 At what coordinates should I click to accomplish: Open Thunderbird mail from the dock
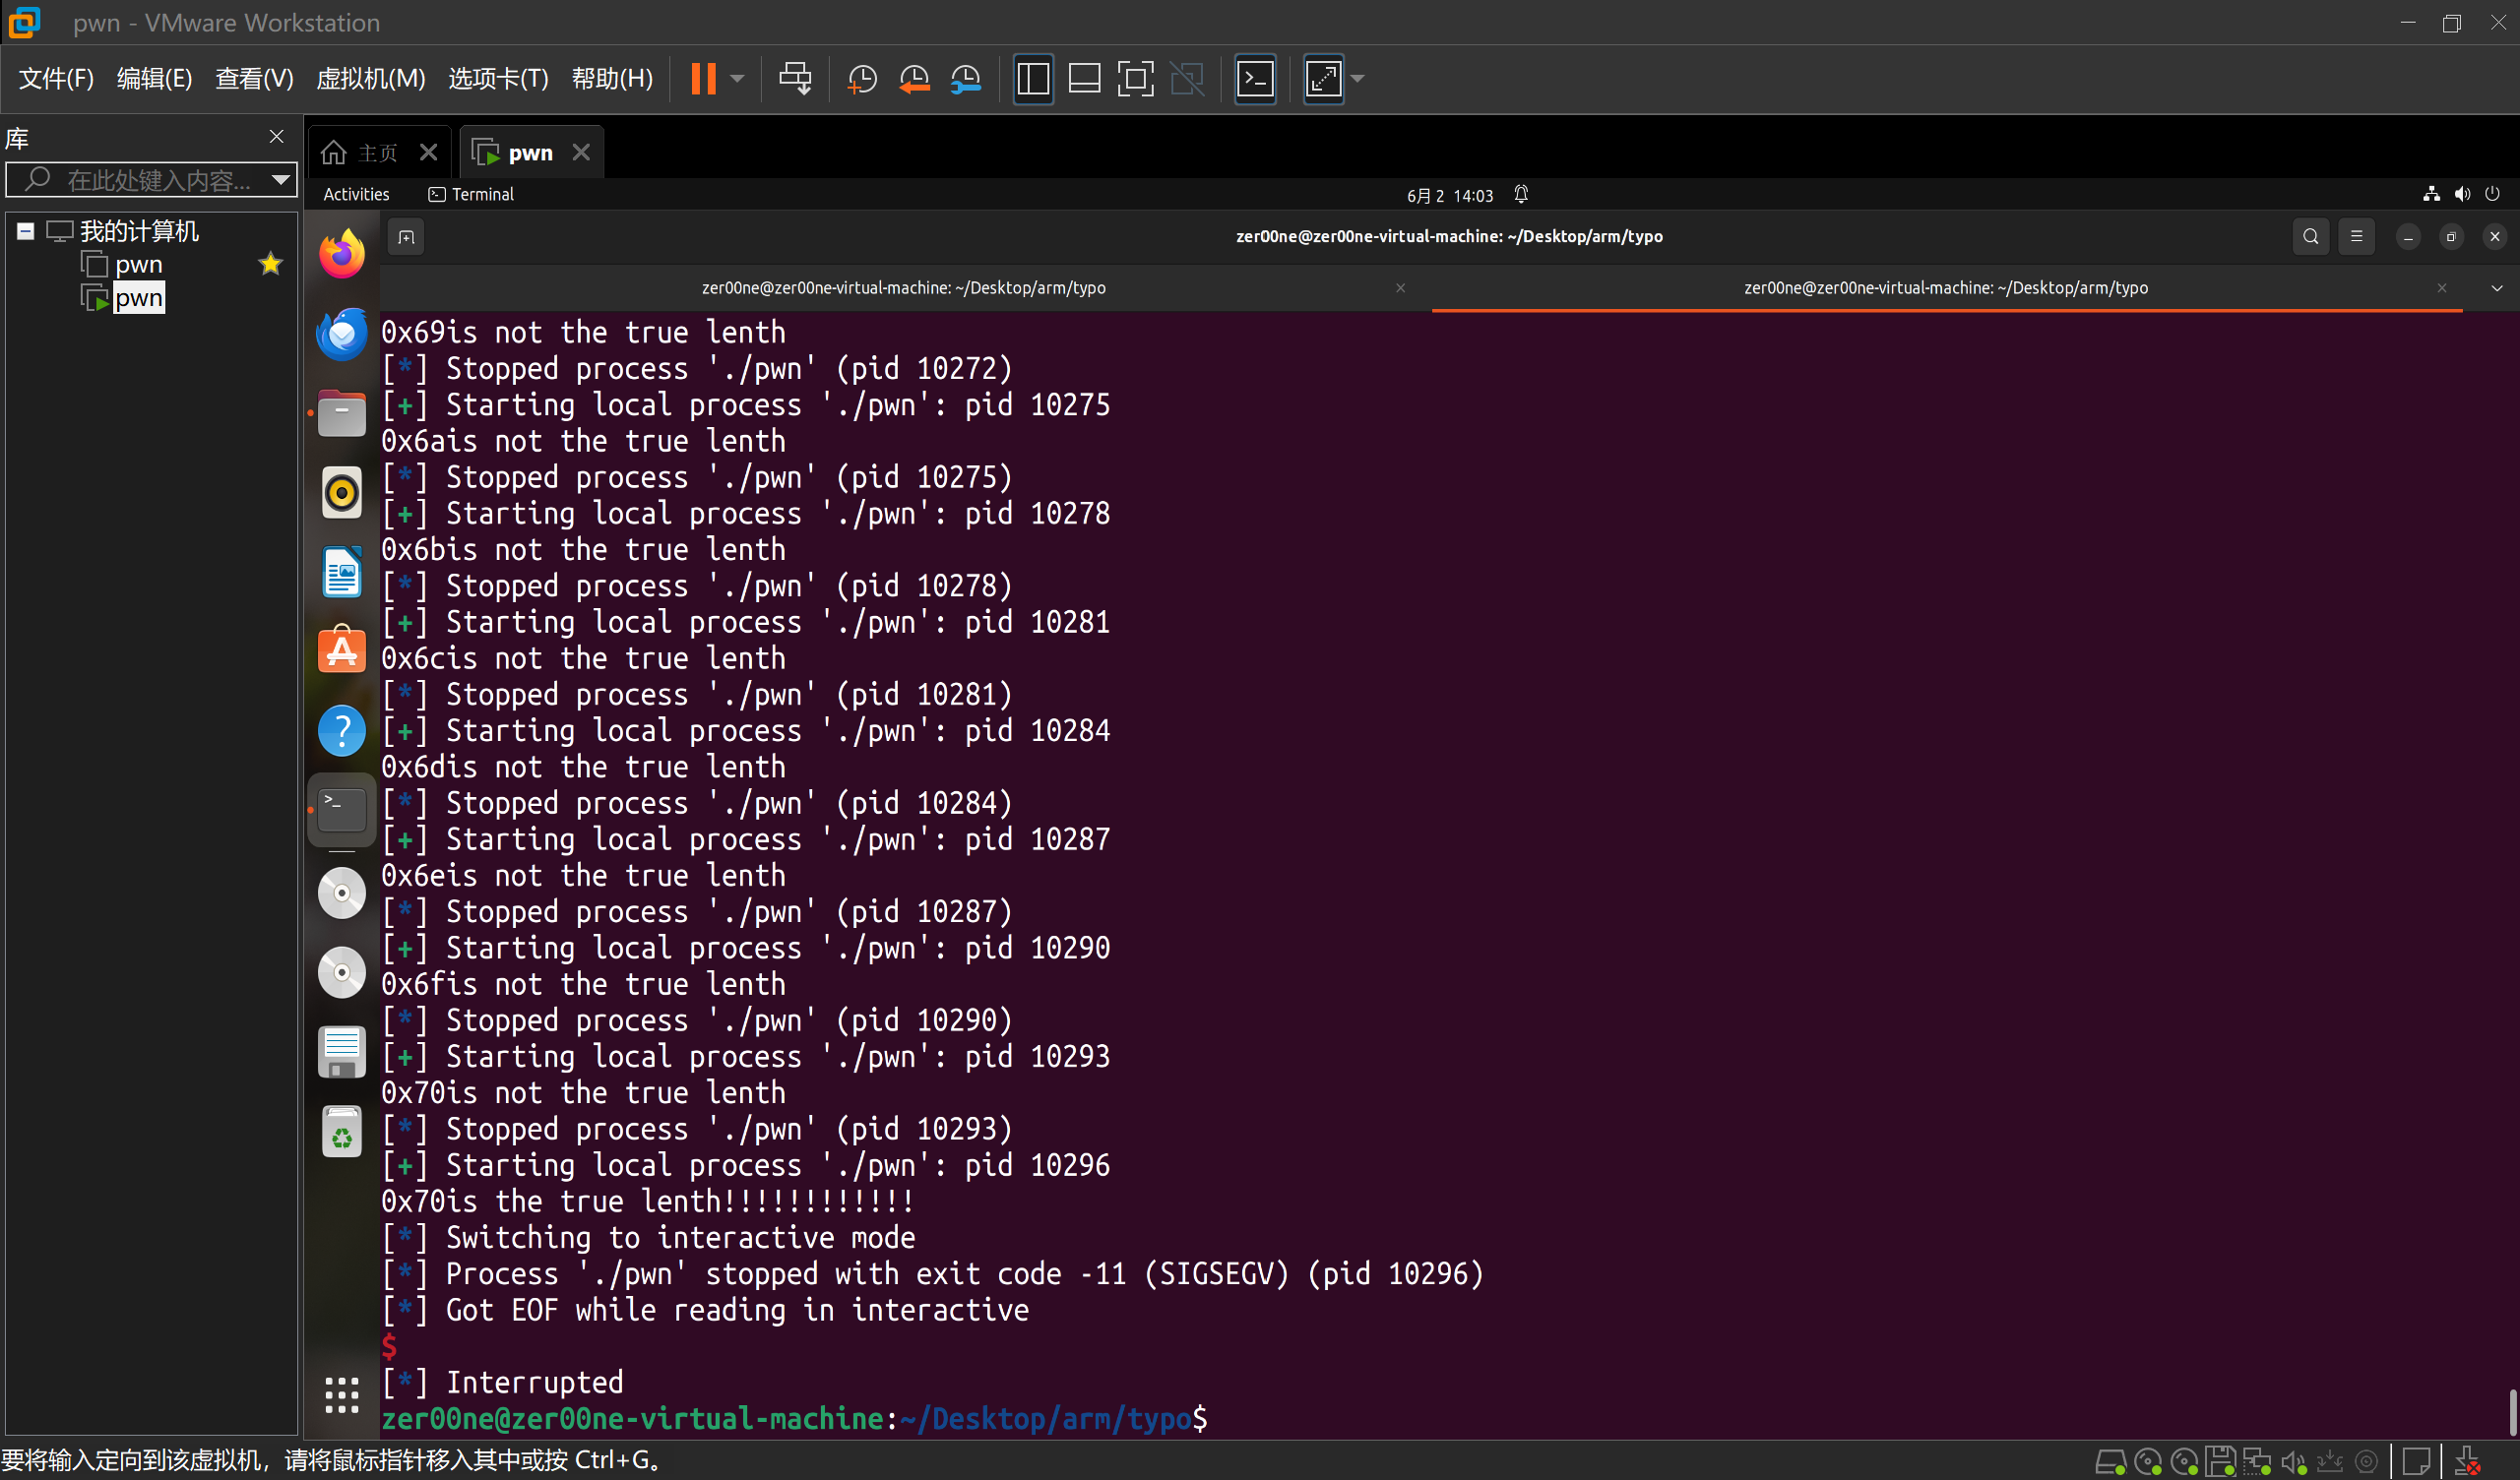[342, 333]
